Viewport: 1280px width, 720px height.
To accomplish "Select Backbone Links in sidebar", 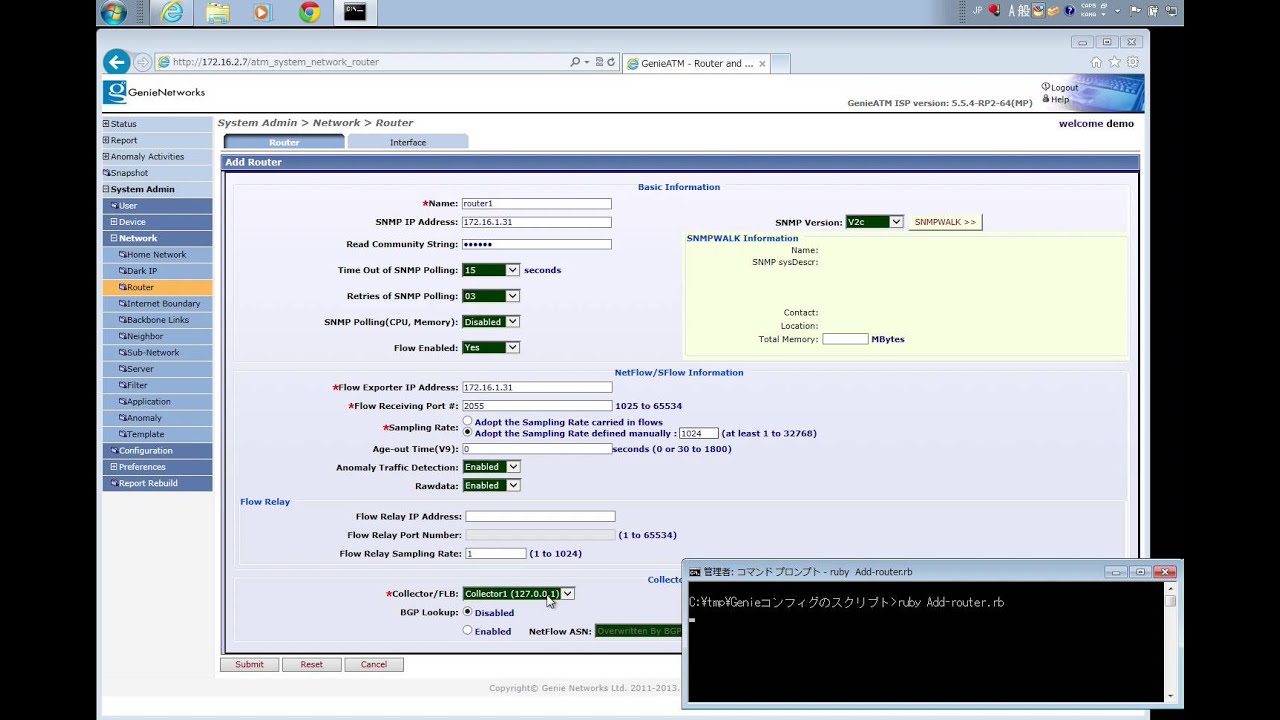I will tap(157, 320).
